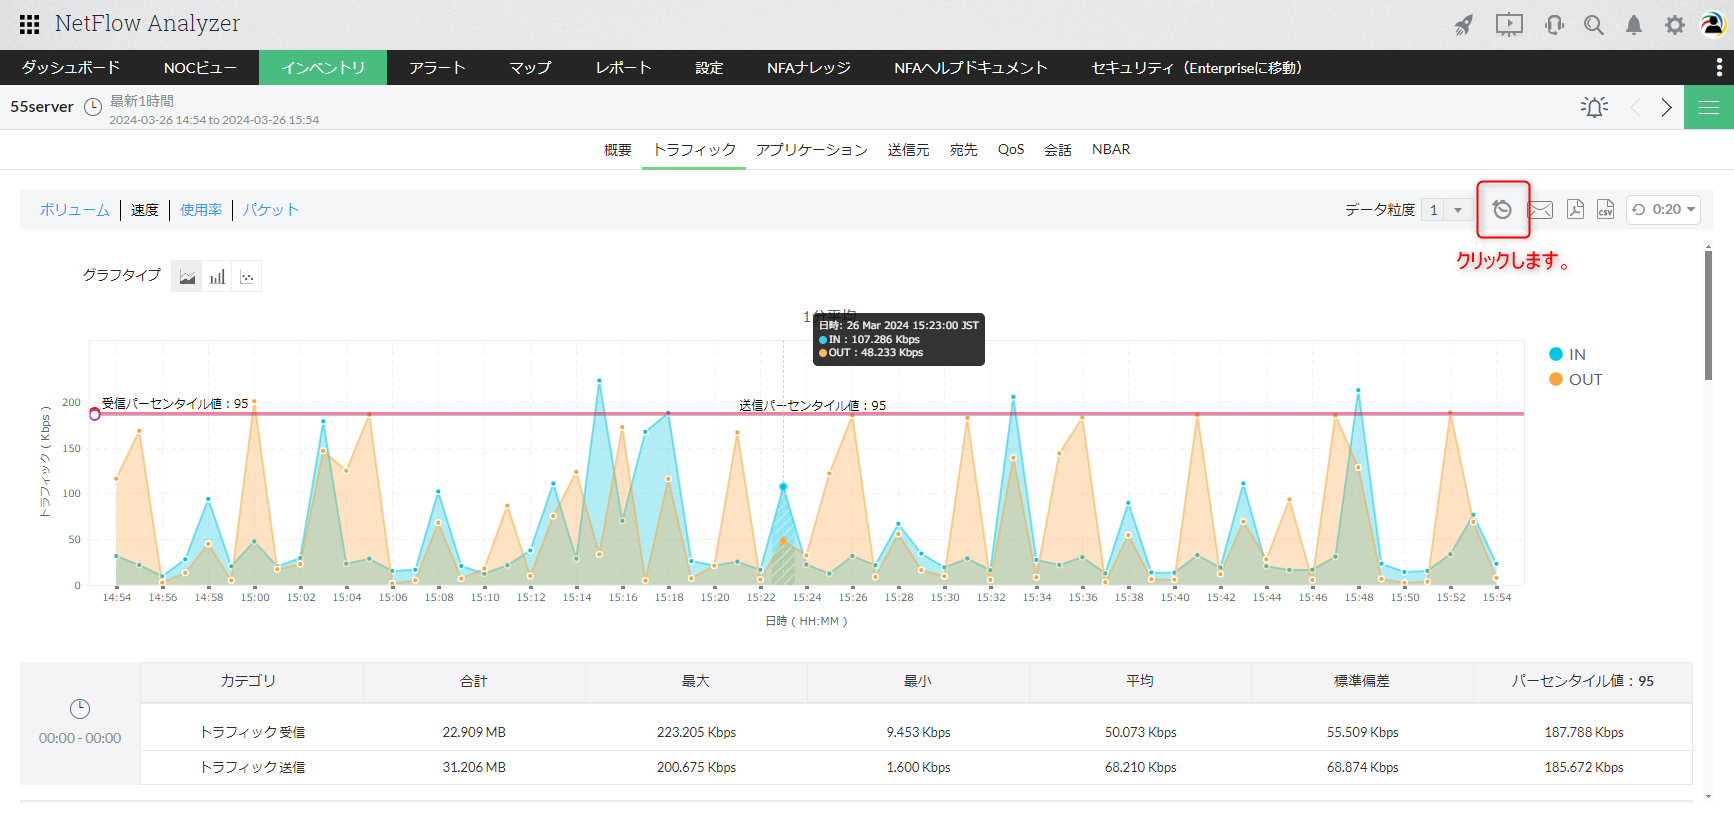1734x823 pixels.
Task: Switch graph type to scatter plot
Action: pos(247,277)
